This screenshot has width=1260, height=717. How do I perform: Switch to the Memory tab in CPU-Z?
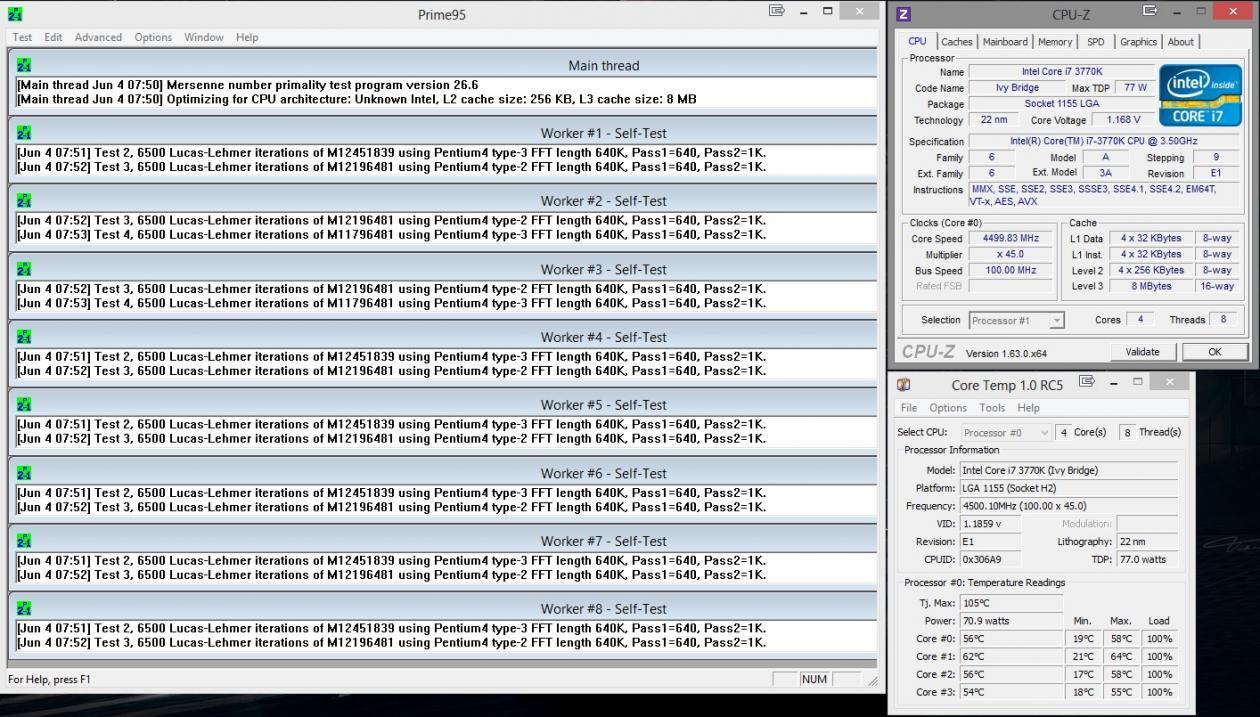coord(1055,42)
